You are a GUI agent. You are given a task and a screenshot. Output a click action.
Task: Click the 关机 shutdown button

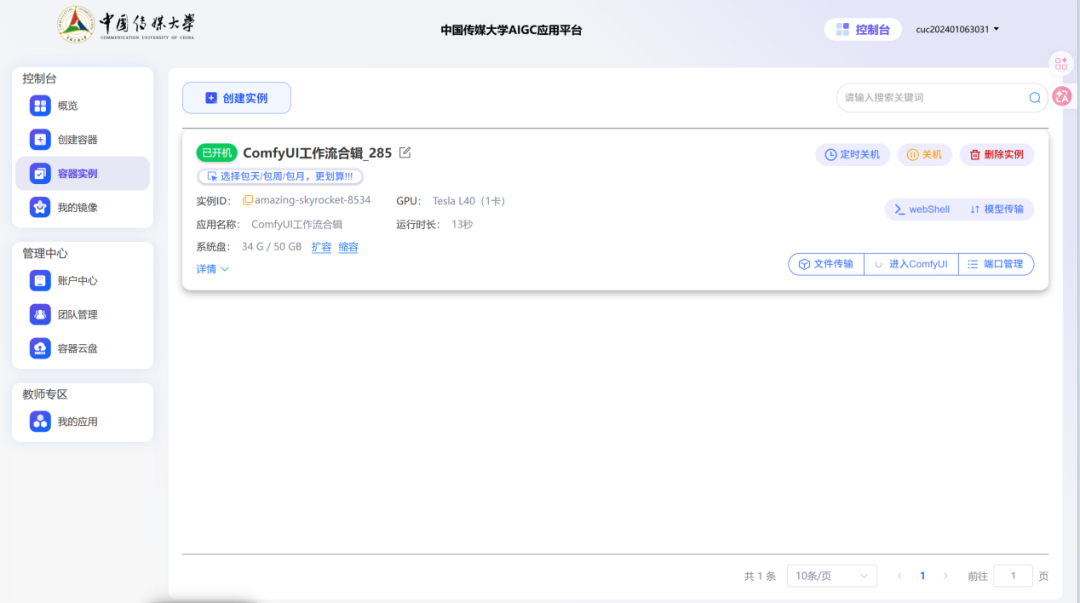pyautogui.click(x=924, y=154)
